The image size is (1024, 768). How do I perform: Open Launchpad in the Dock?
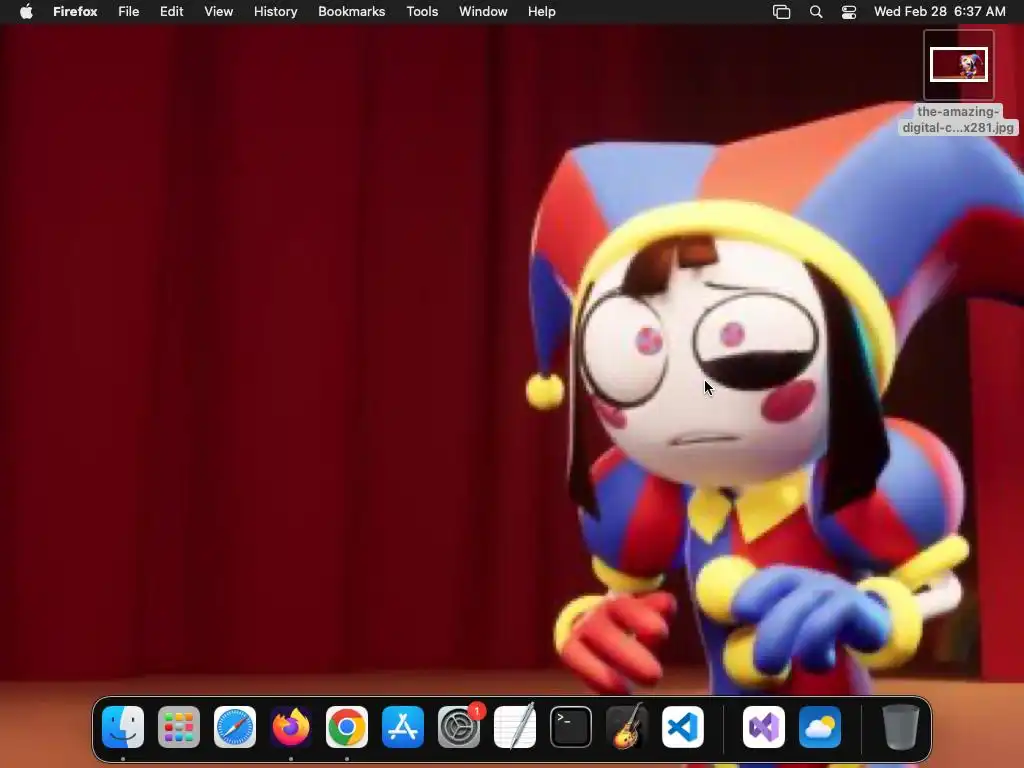179,727
